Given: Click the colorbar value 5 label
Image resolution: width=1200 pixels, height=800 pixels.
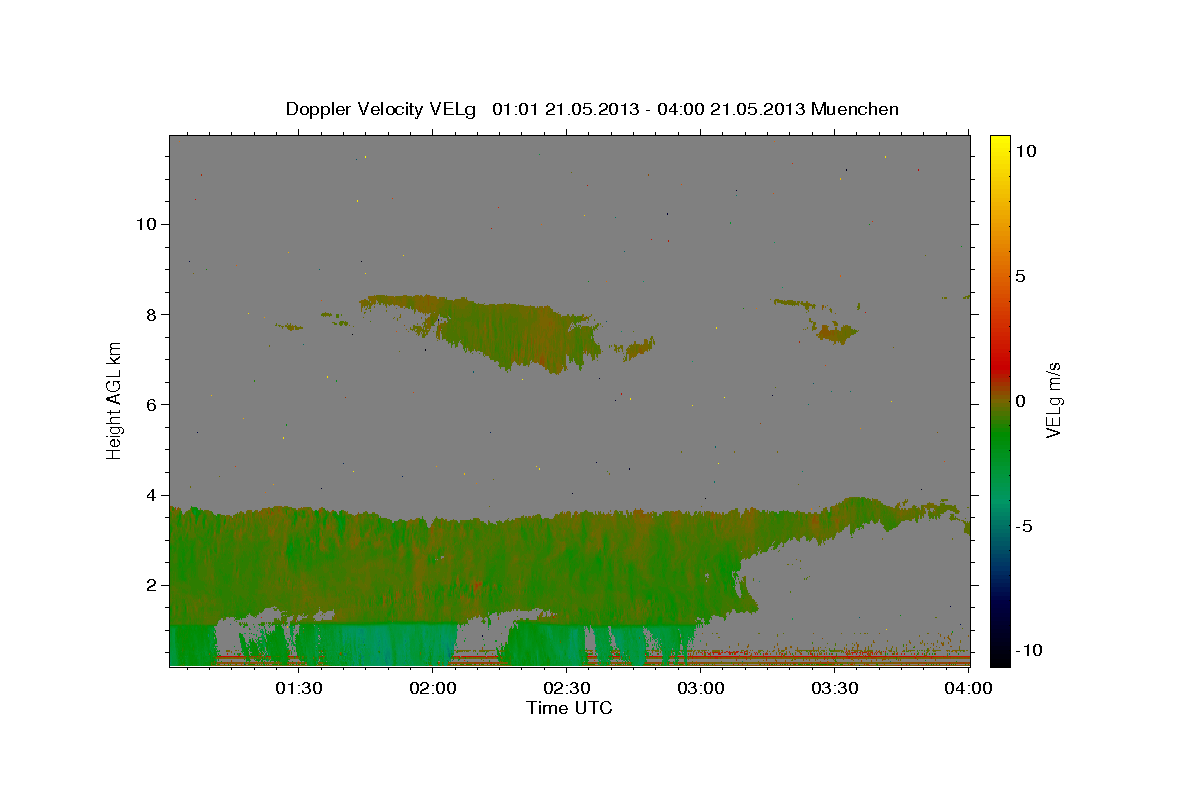Looking at the screenshot, I should click(x=1021, y=276).
